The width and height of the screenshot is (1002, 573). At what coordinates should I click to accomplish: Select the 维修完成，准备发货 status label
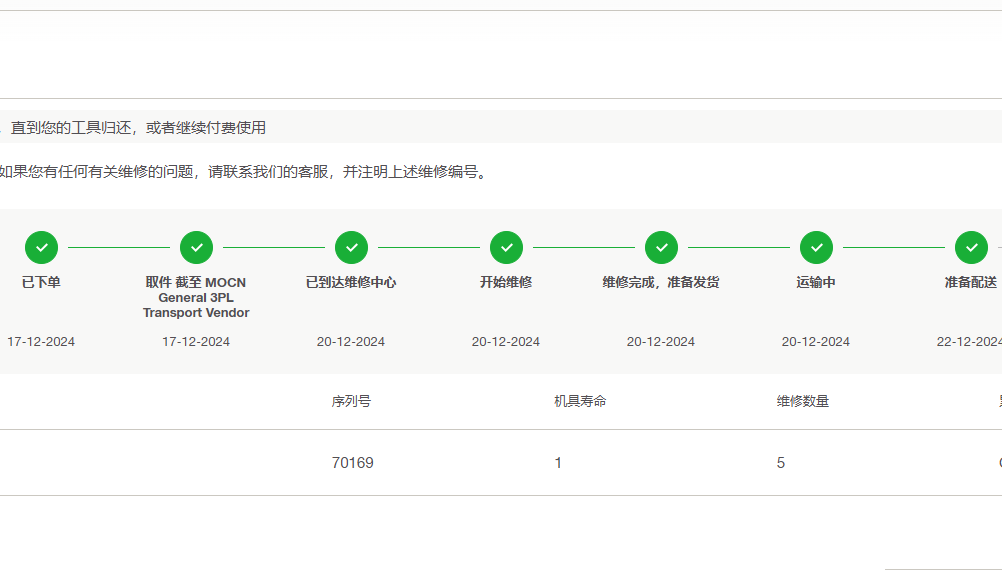[x=661, y=282]
